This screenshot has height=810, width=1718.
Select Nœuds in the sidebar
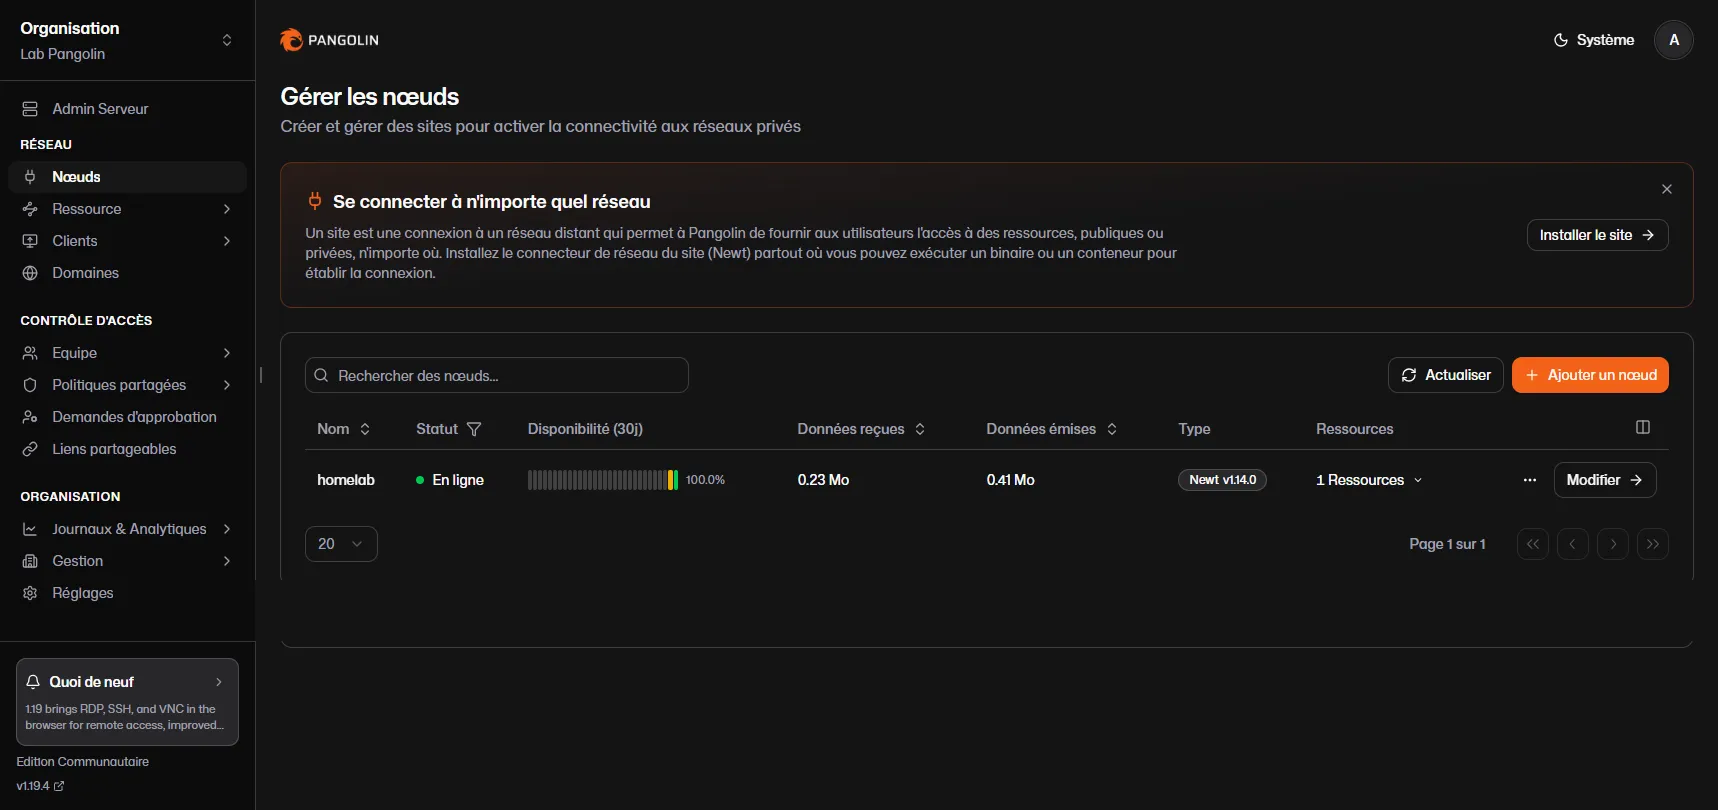127,177
